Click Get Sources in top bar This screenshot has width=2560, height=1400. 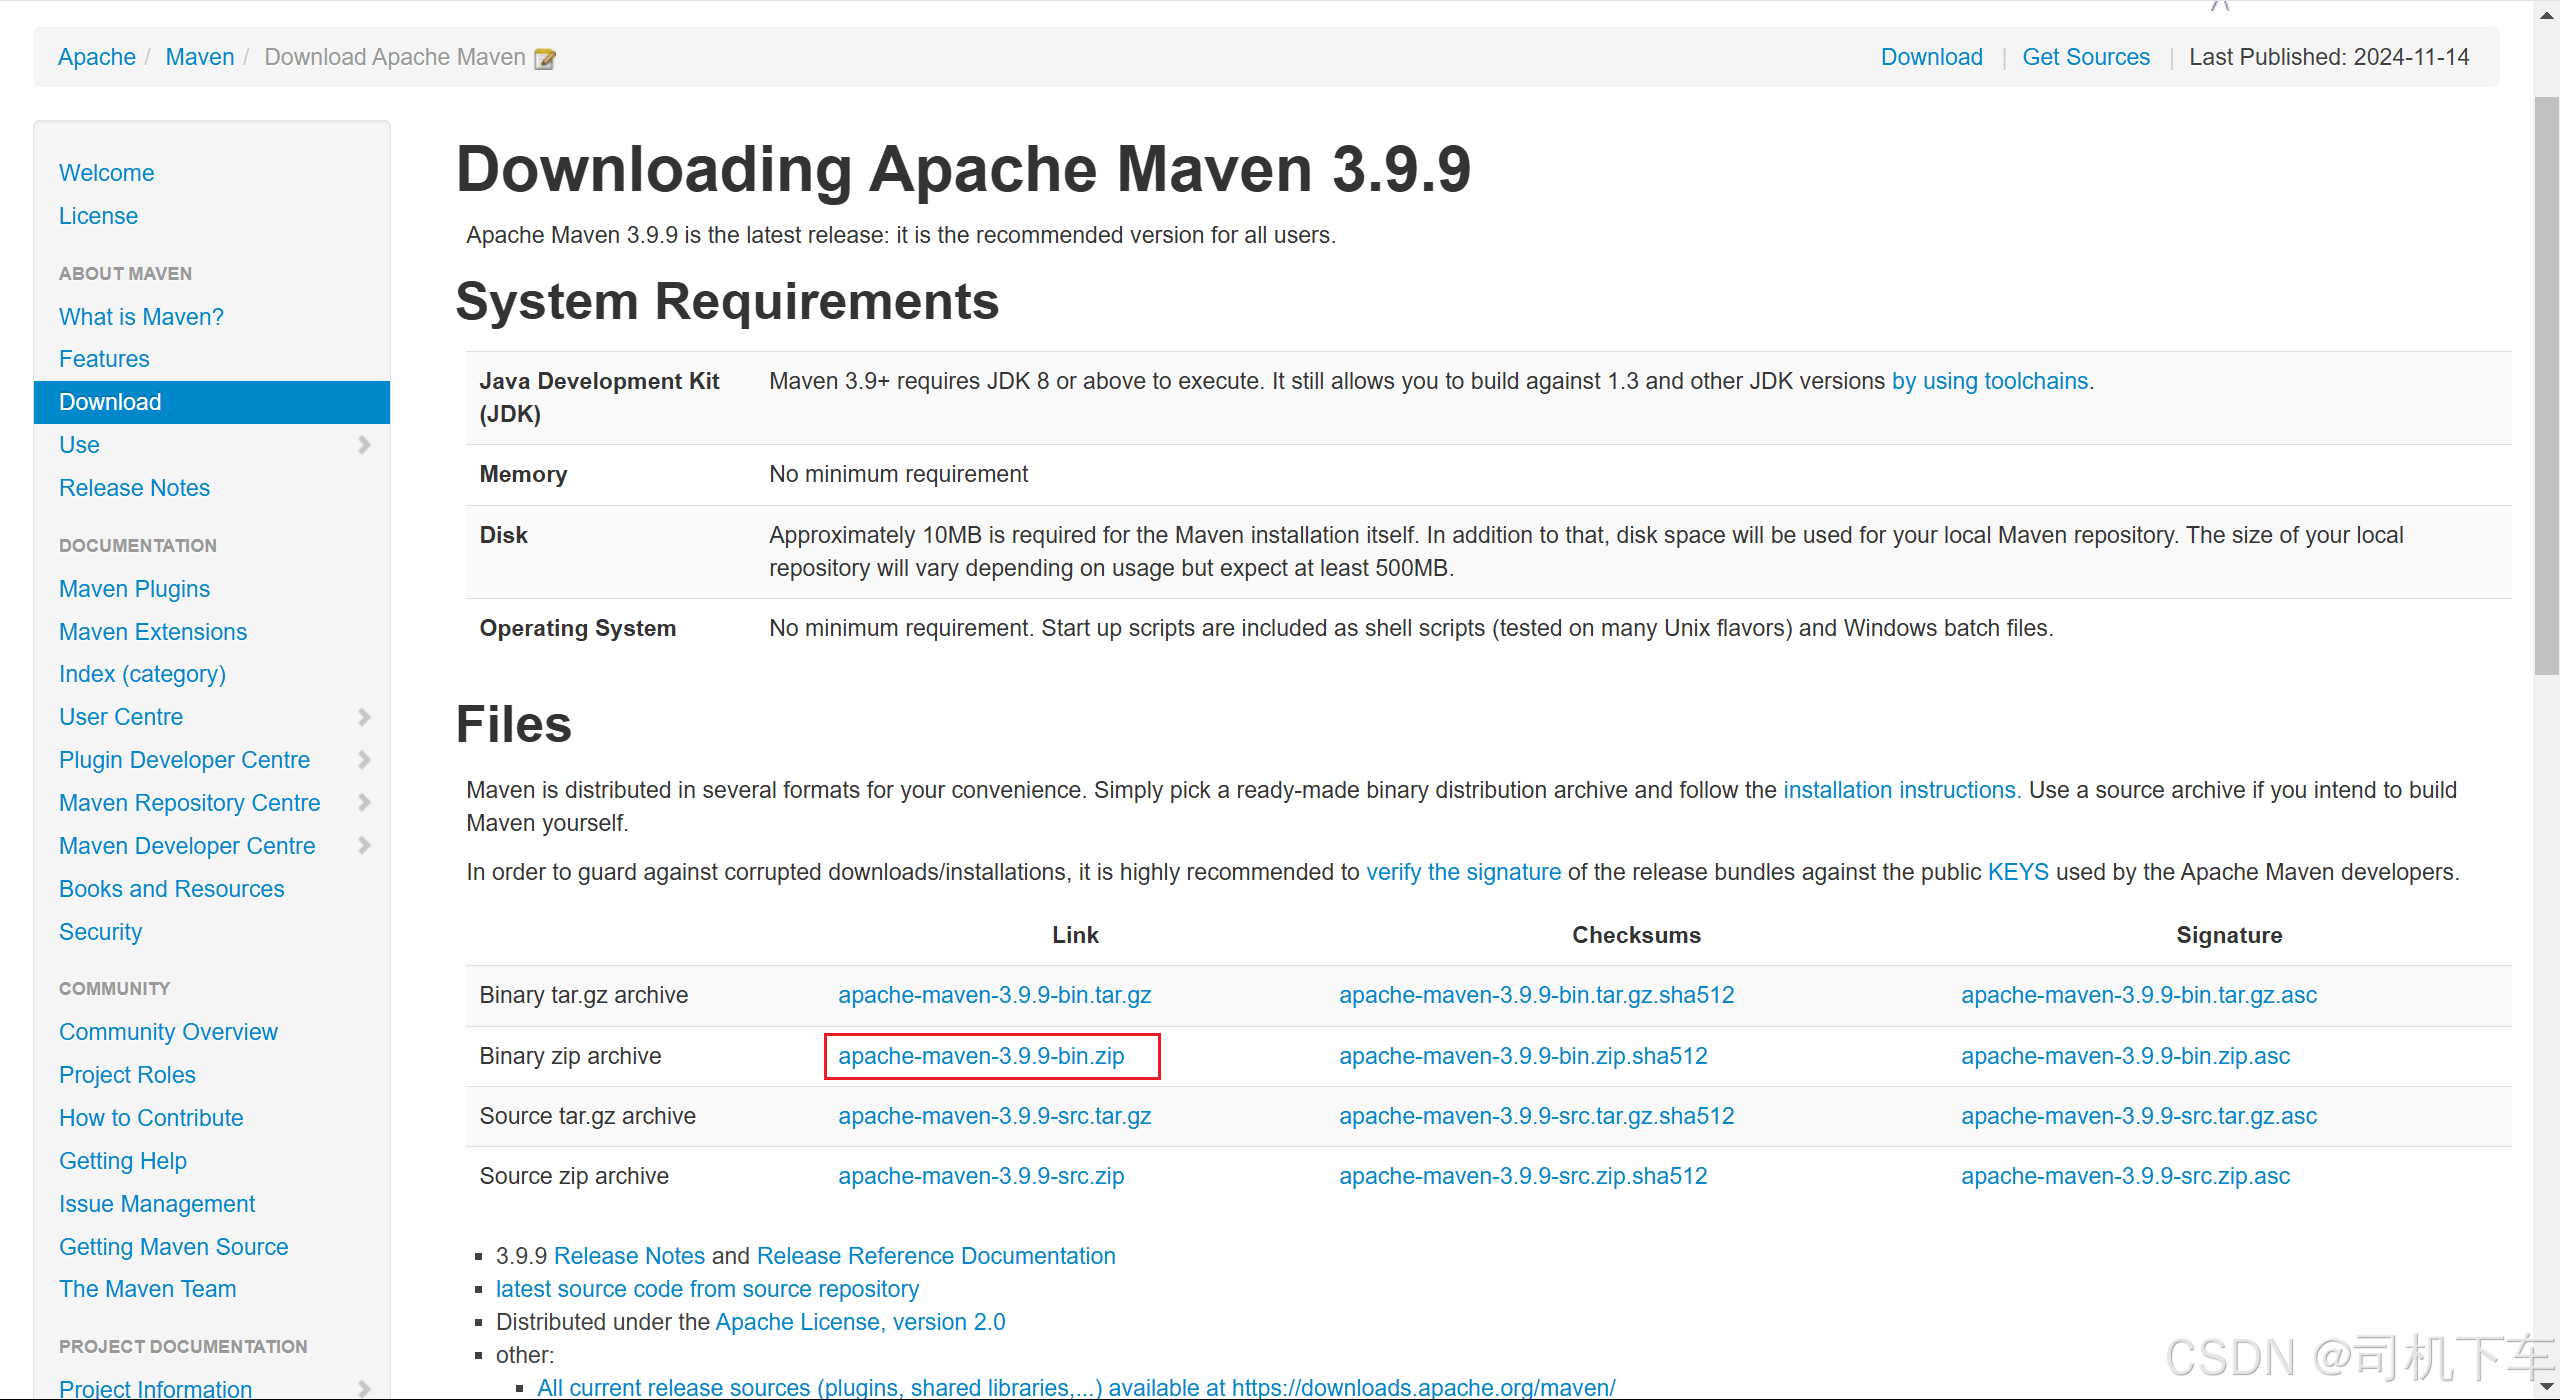(2085, 57)
